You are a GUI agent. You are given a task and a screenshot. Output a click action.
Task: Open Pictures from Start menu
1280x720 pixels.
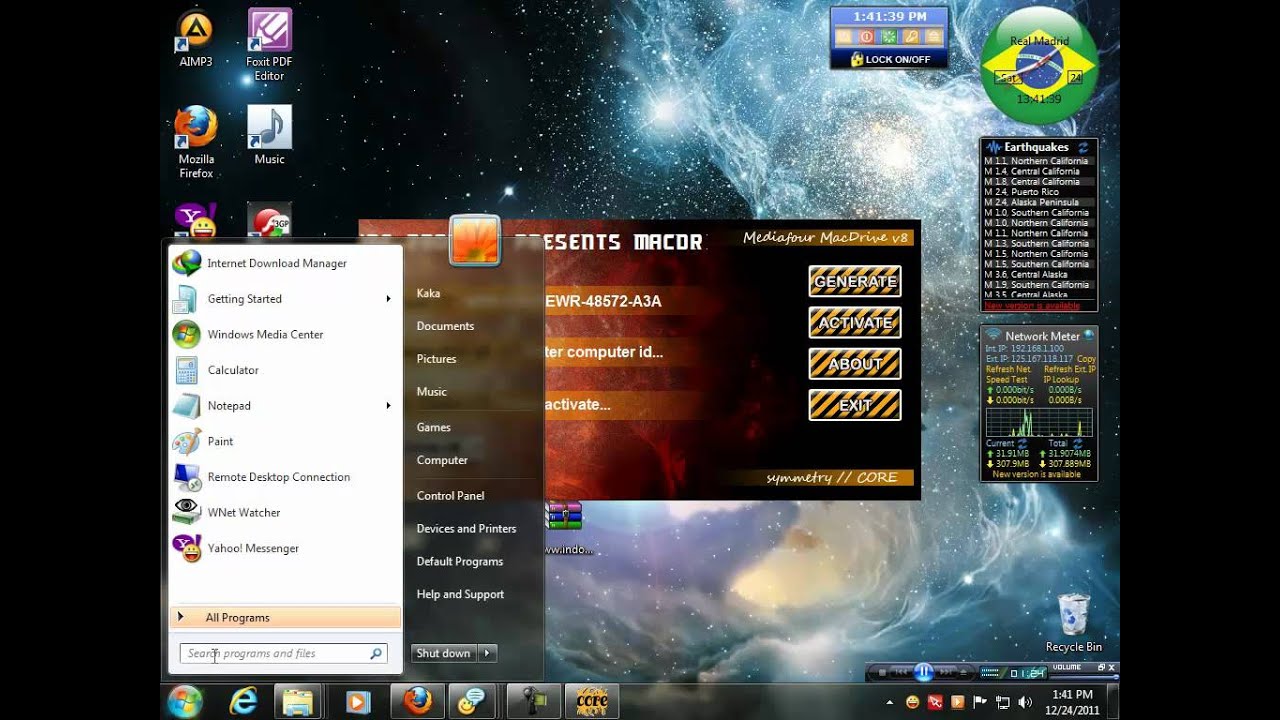[x=436, y=359]
